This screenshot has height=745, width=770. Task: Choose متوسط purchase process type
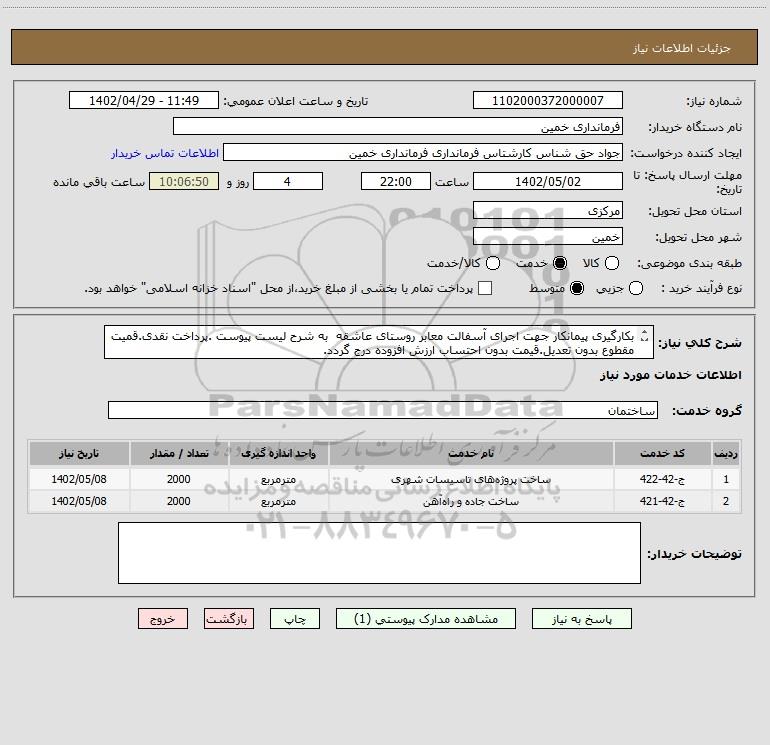pos(577,288)
